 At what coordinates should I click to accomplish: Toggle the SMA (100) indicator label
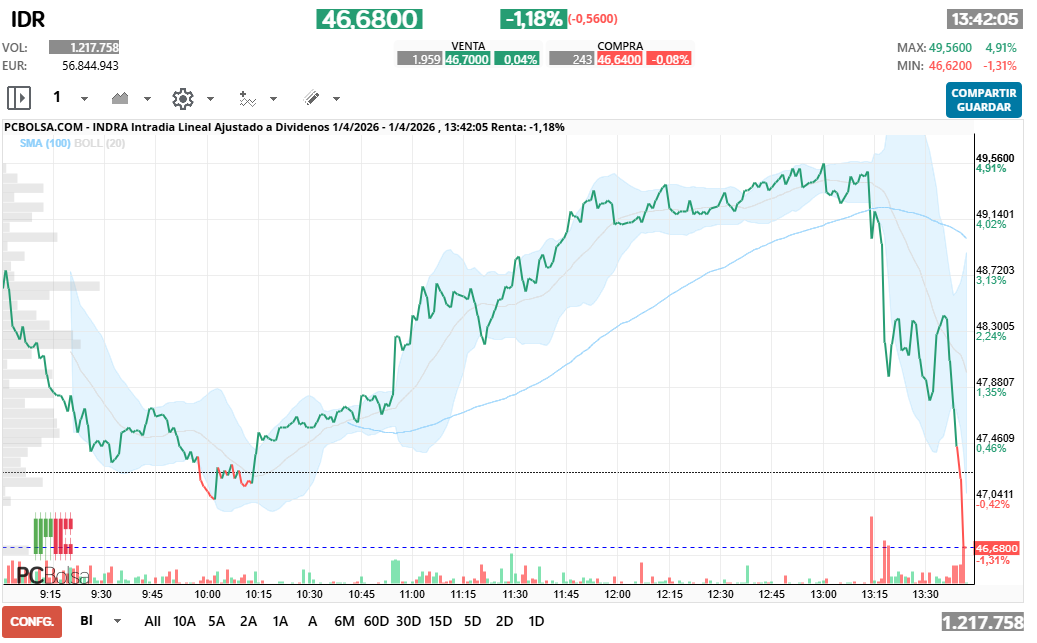point(45,143)
